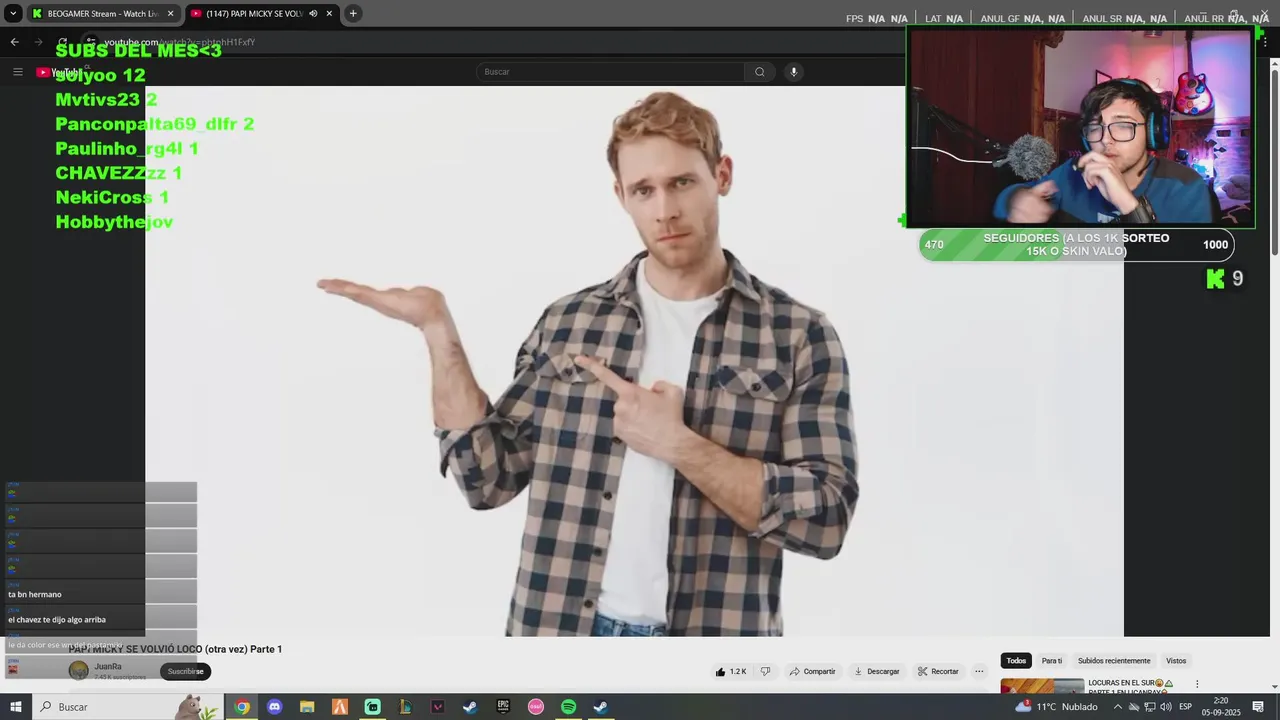
Task: Open weather widget 11°C Nublado
Action: click(x=1056, y=707)
